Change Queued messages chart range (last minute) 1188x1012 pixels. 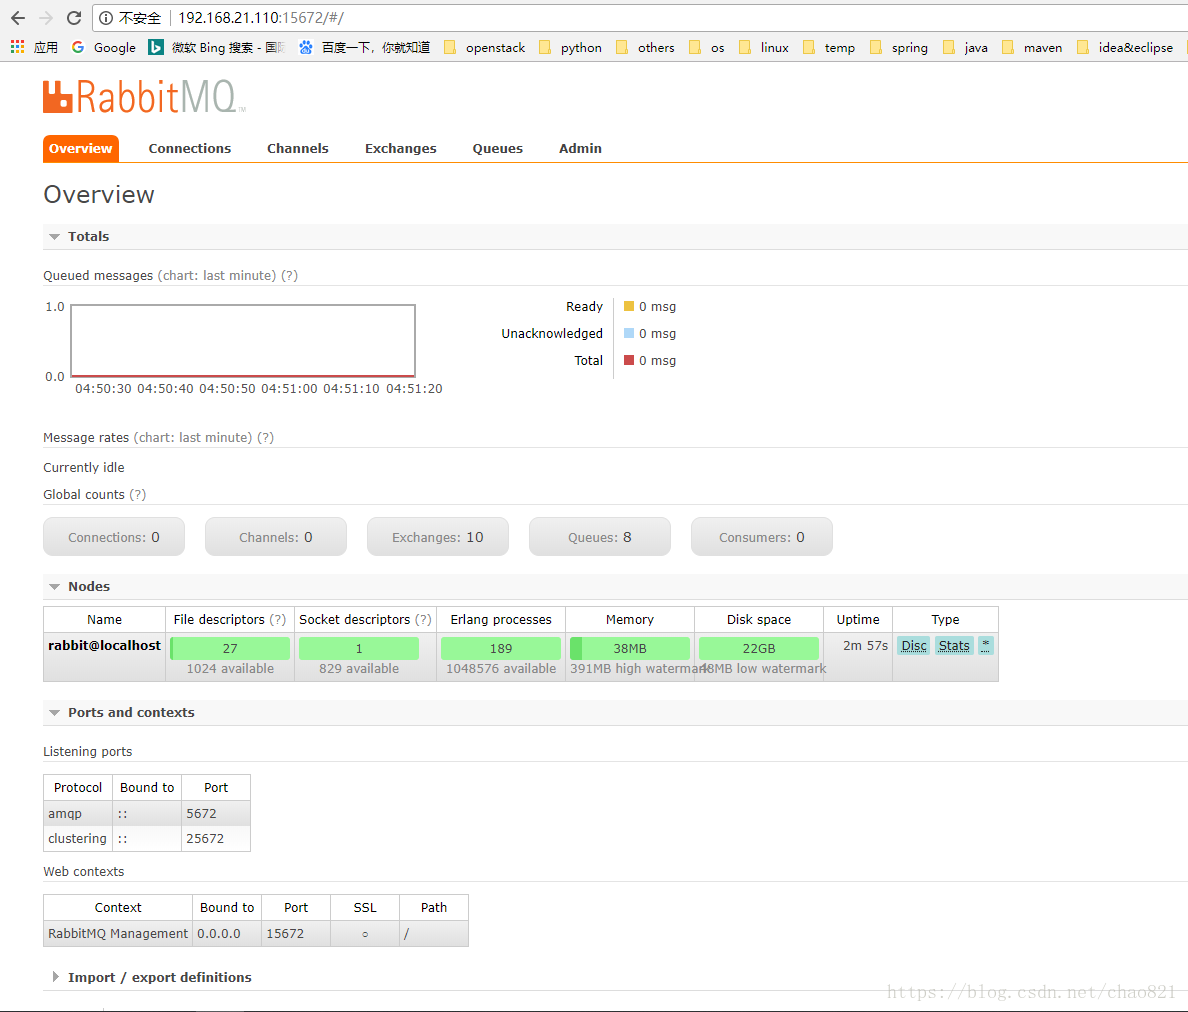pos(217,276)
